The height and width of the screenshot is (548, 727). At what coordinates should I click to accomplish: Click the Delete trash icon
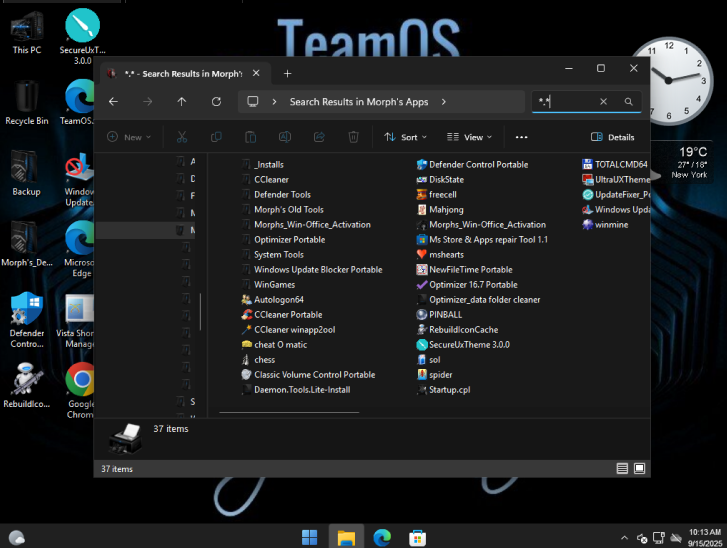click(353, 137)
